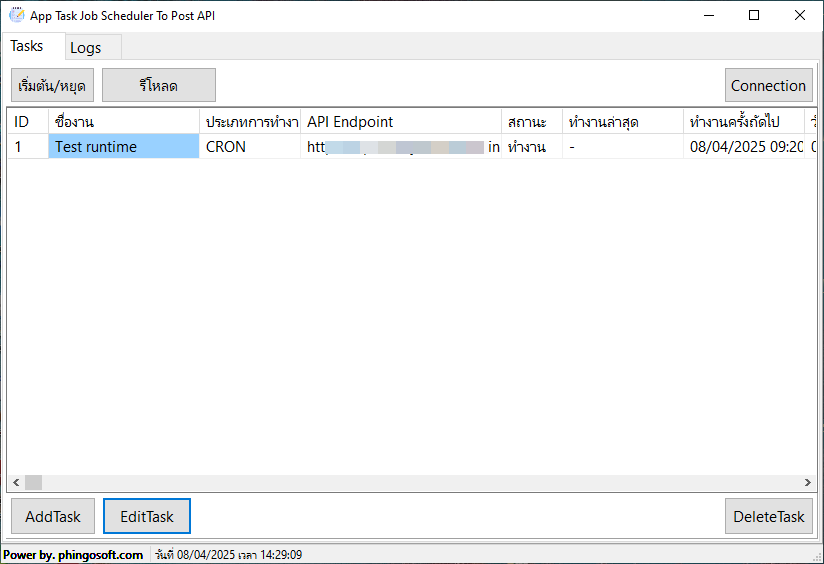The height and width of the screenshot is (564, 824).
Task: Click the ประเภทการทำงาน column header
Action: [x=250, y=122]
